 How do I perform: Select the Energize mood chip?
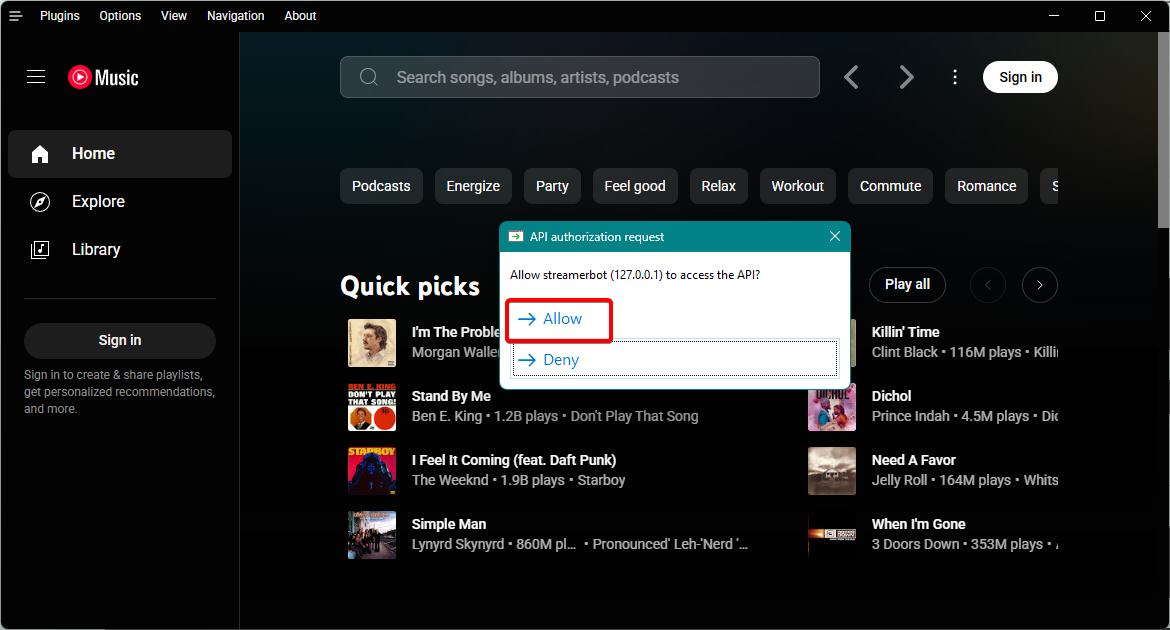pyautogui.click(x=473, y=186)
